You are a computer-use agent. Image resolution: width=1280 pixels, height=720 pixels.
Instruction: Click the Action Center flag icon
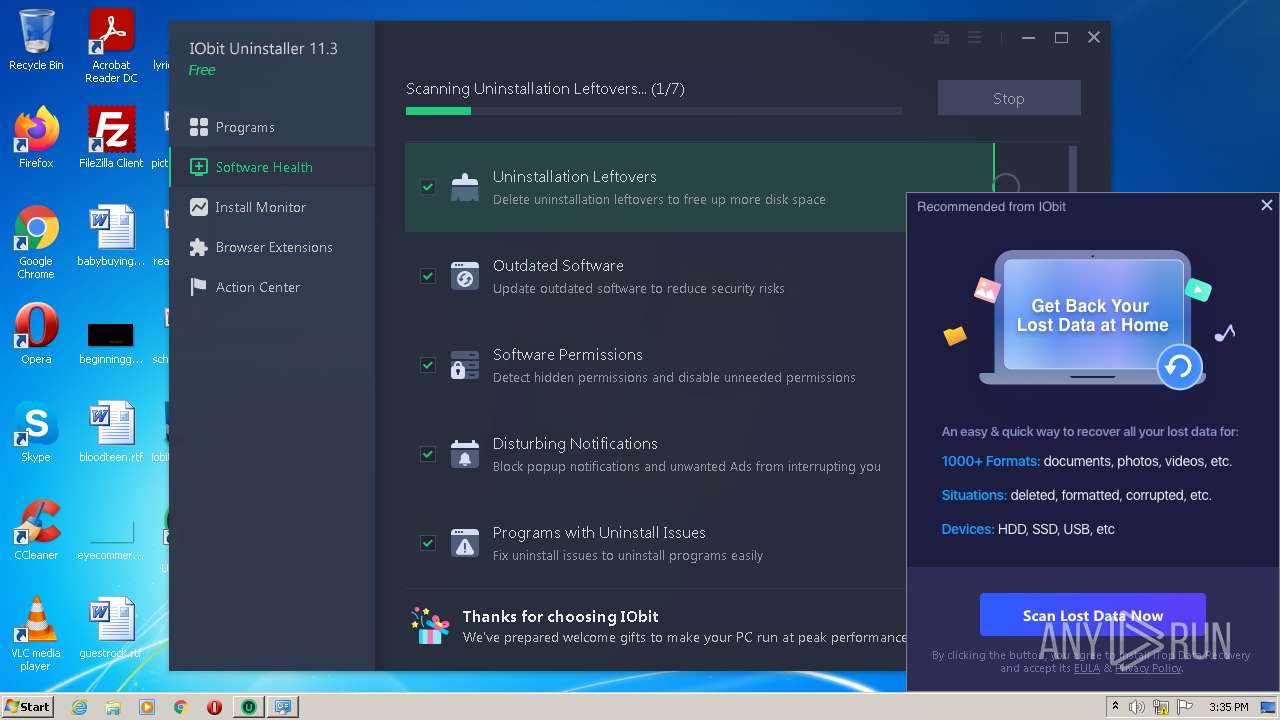point(198,287)
